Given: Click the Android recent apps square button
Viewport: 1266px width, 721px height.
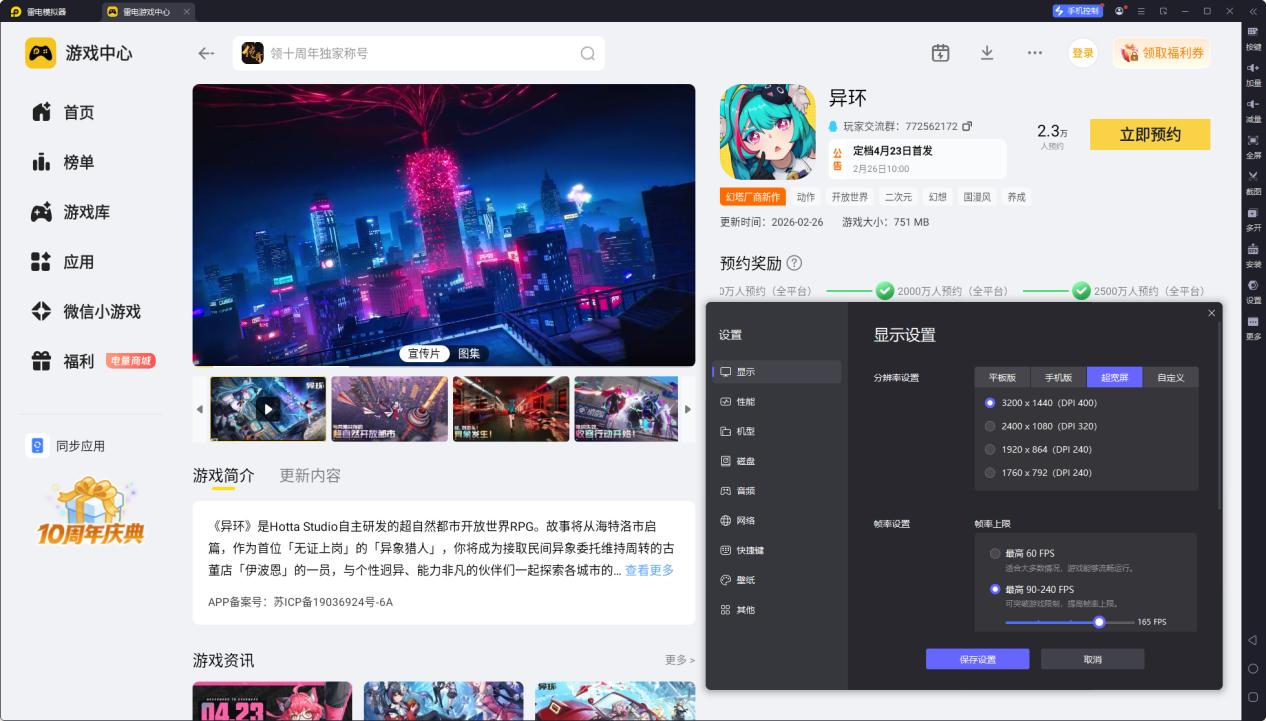Looking at the screenshot, I should click(x=1253, y=696).
